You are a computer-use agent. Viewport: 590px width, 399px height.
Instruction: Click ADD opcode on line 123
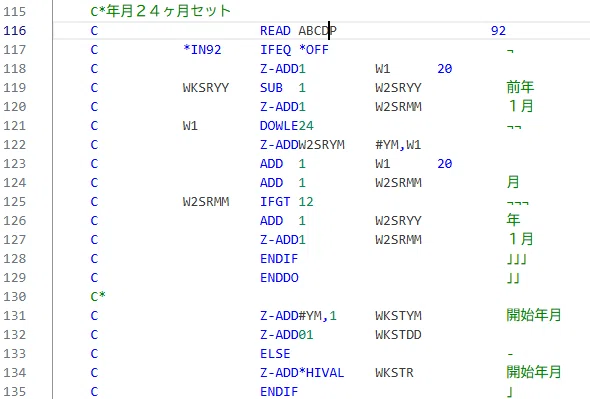coord(271,163)
